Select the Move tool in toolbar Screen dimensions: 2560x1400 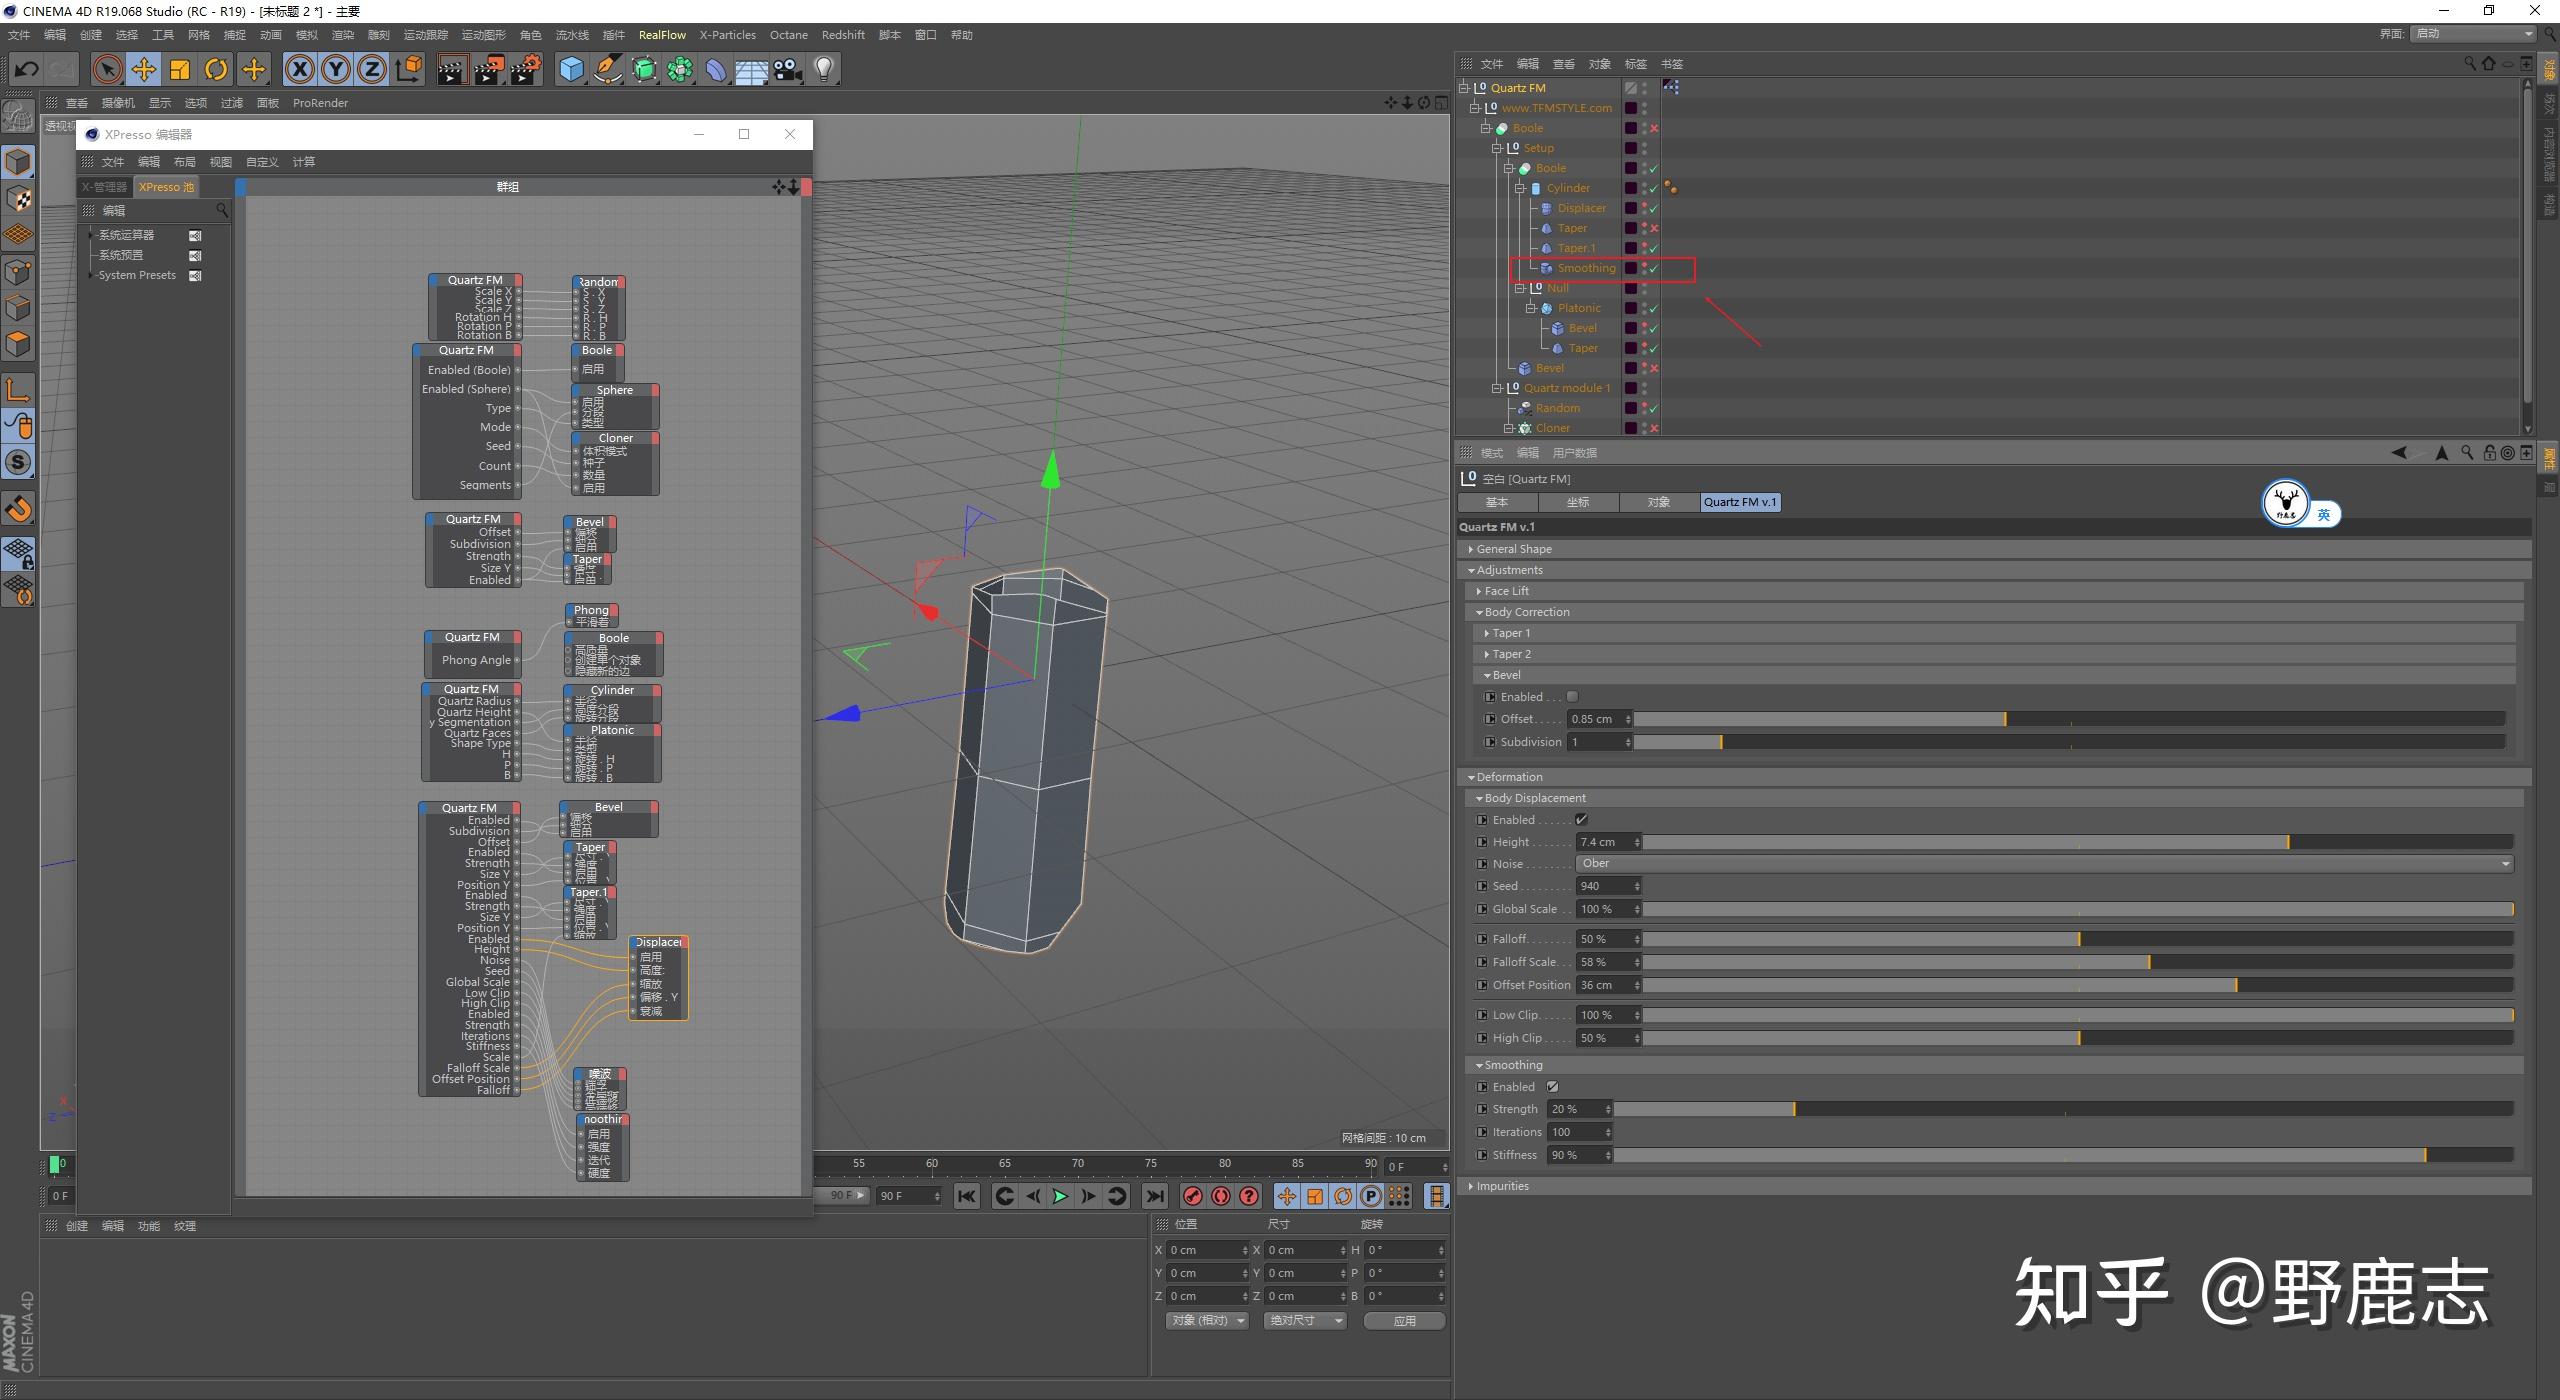pos(143,69)
